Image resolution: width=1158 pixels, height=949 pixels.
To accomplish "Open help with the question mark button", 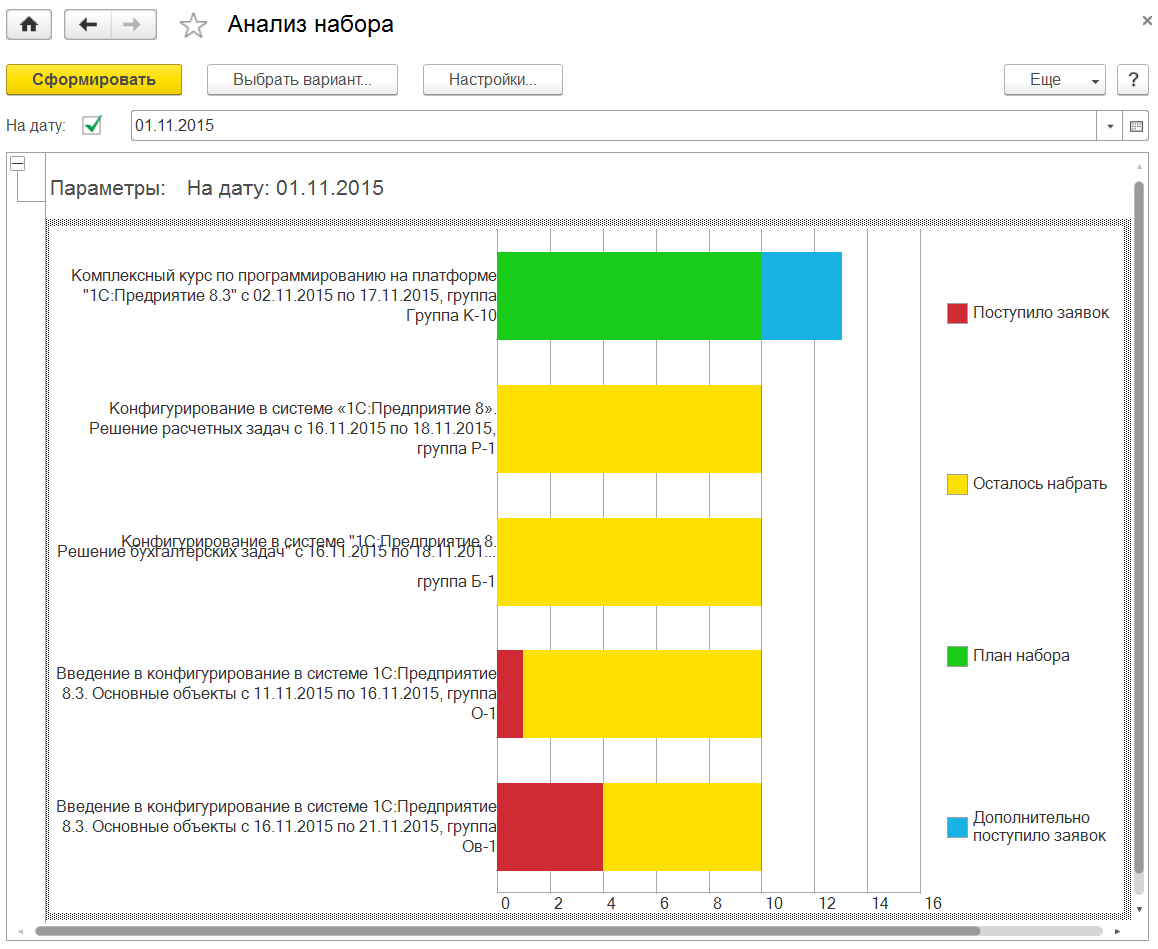I will tap(1132, 80).
